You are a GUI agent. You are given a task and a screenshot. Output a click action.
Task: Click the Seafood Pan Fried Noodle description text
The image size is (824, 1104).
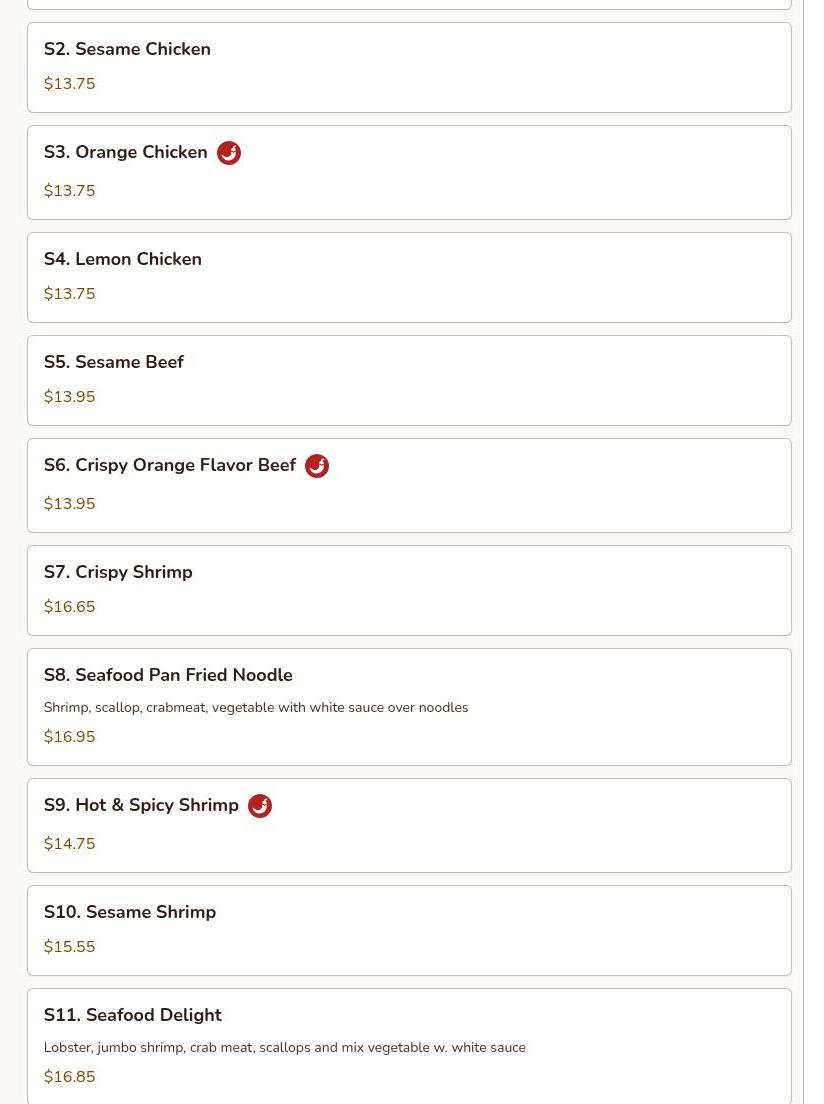pyautogui.click(x=256, y=708)
